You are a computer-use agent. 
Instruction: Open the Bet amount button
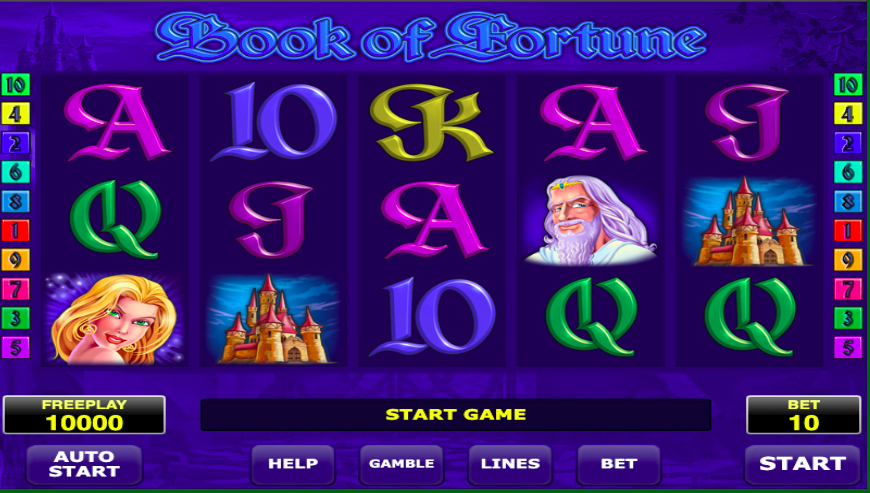619,464
